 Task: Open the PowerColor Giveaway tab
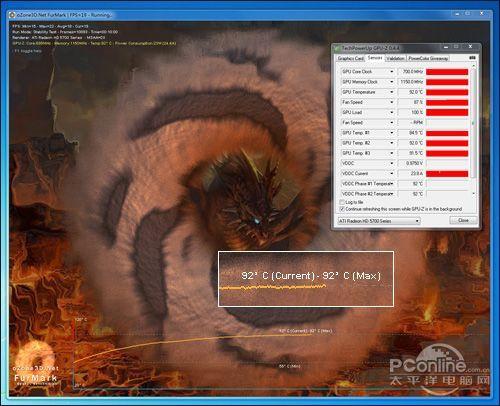pos(428,58)
